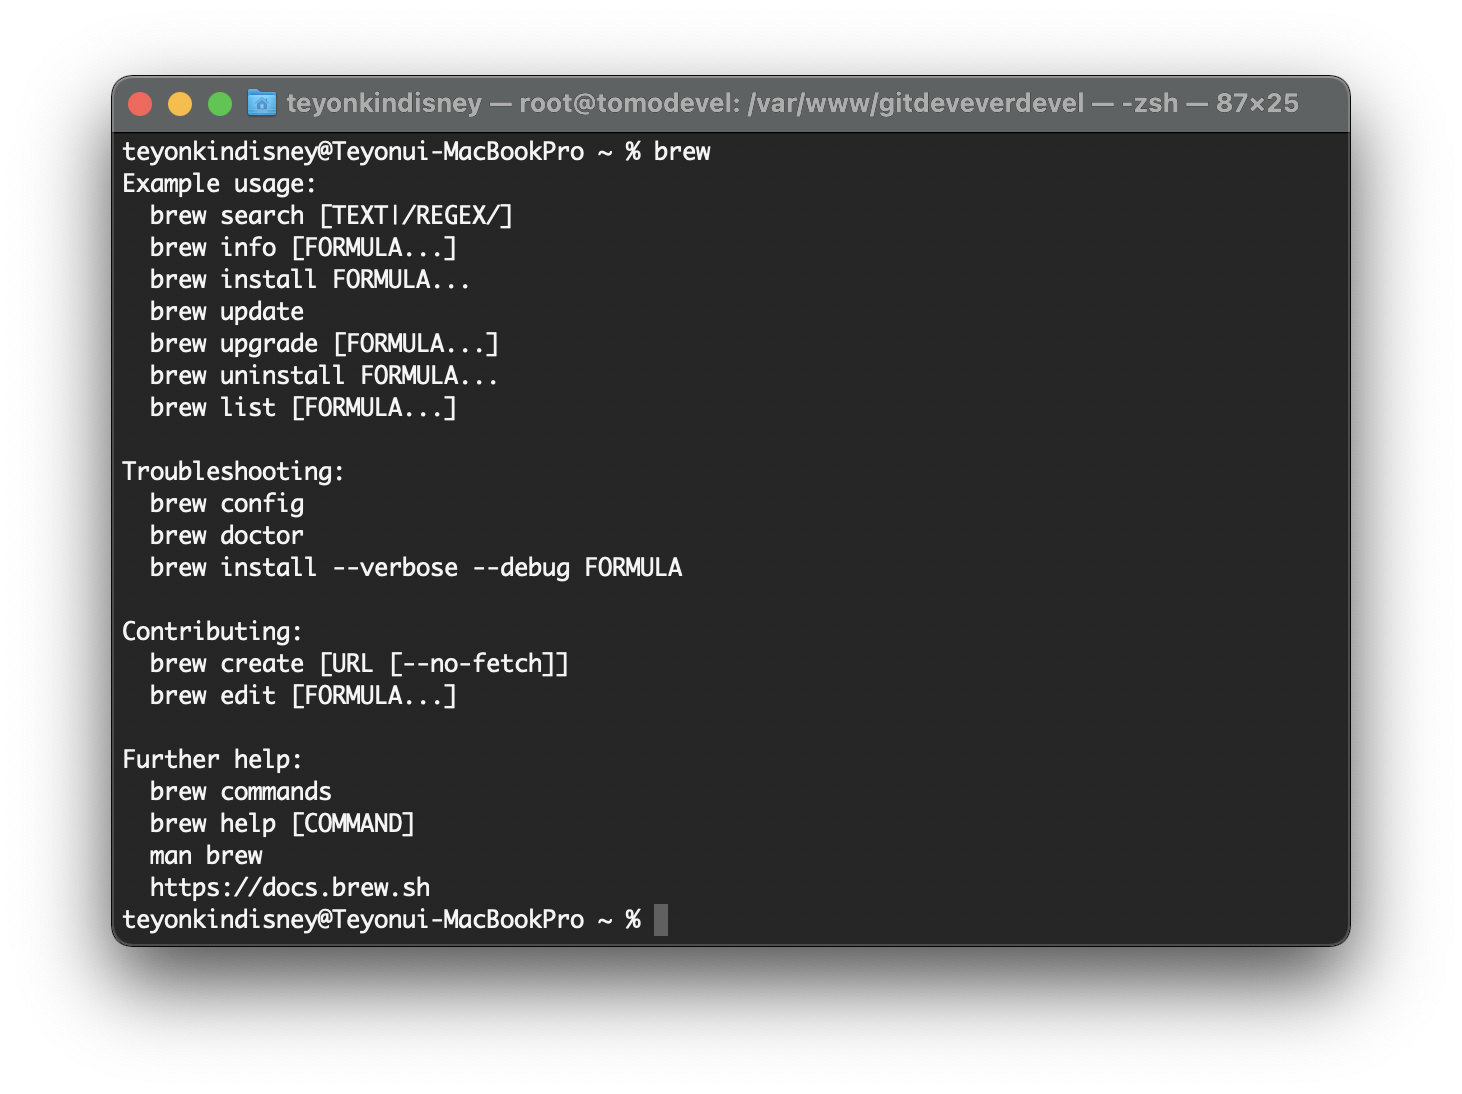The image size is (1462, 1094).
Task: Click the 'Contributing:' heading
Action: coord(212,631)
